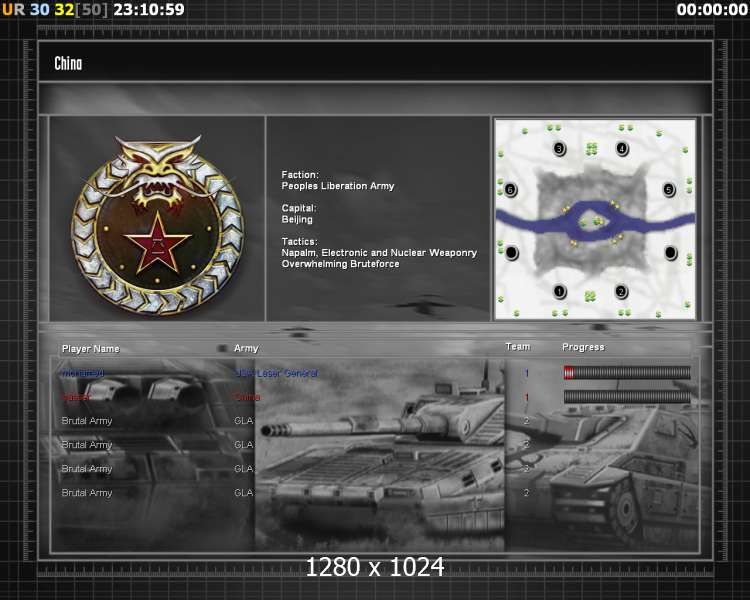Click "Overwhelming Bruteforce" text
Image resolution: width=750 pixels, height=600 pixels.
point(340,264)
